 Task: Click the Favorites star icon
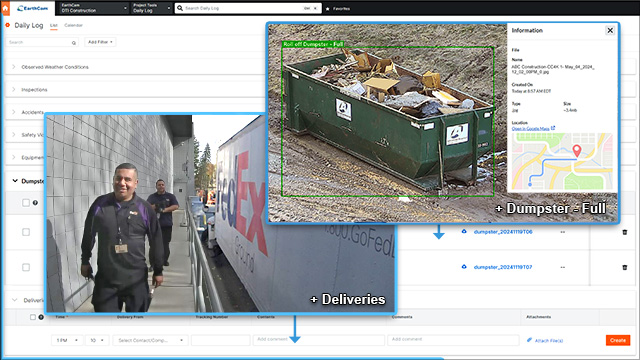pos(327,9)
